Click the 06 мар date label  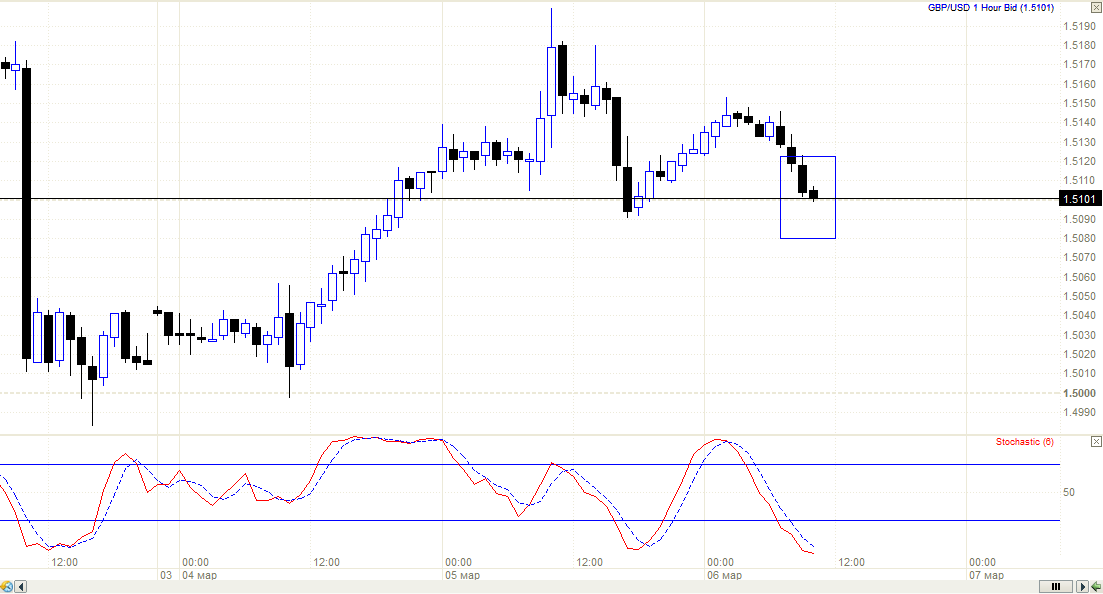[x=724, y=576]
